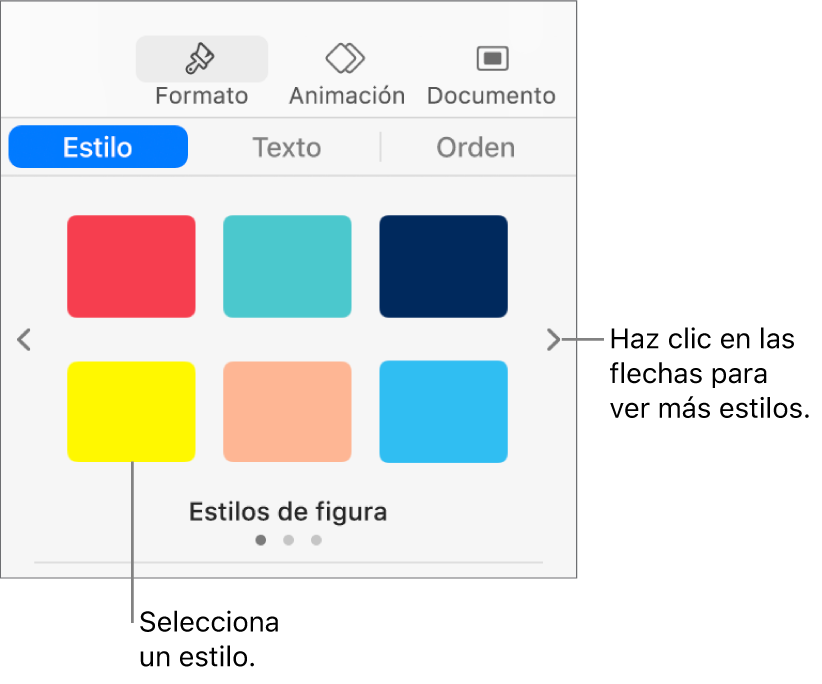Click the Documento rectangle icon
Screen dimensions: 822x684
coord(491,59)
